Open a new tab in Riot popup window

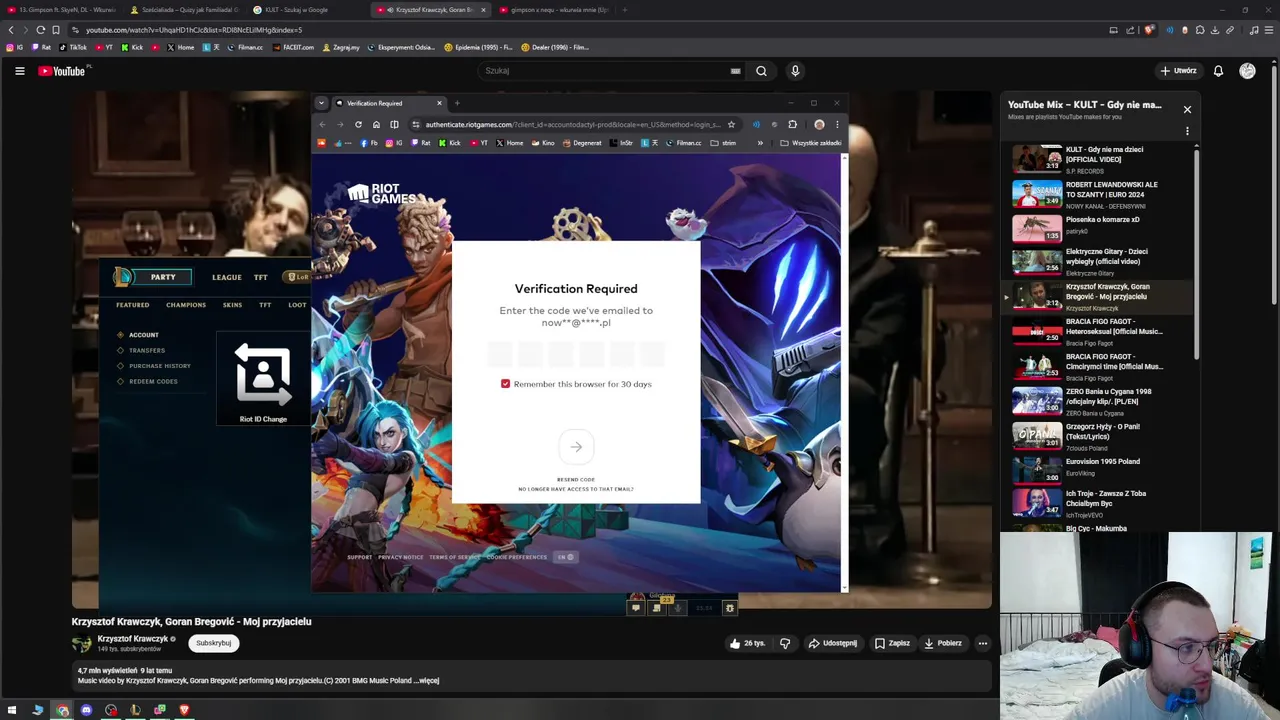(457, 103)
